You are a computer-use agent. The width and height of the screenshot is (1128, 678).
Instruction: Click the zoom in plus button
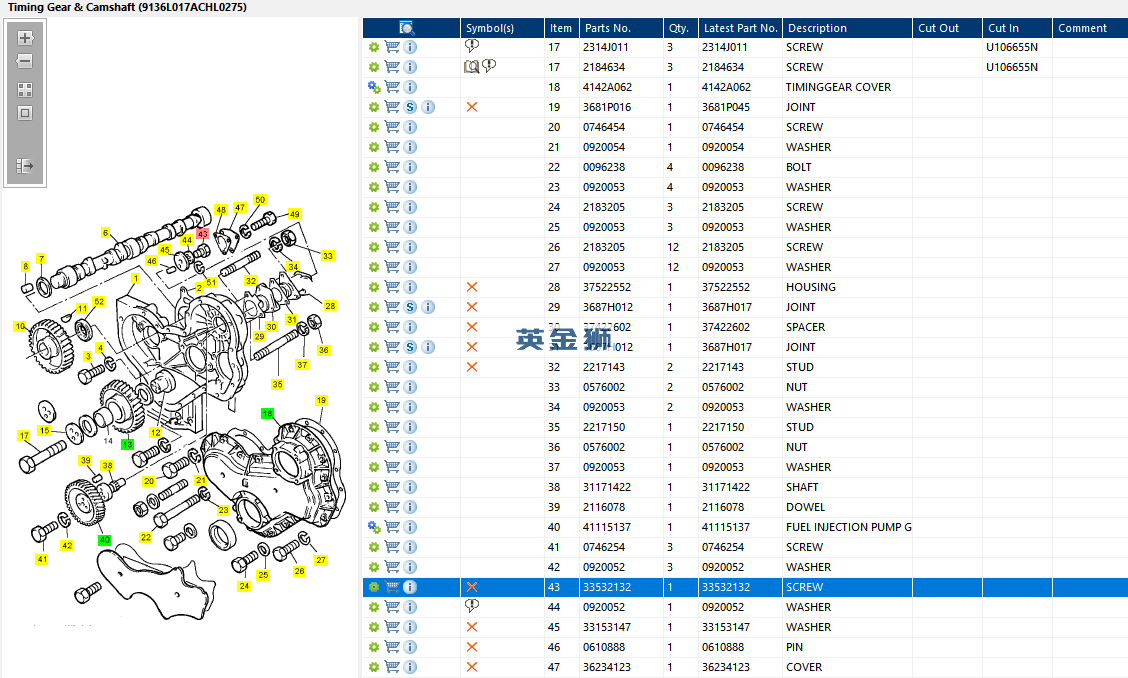pyautogui.click(x=25, y=37)
